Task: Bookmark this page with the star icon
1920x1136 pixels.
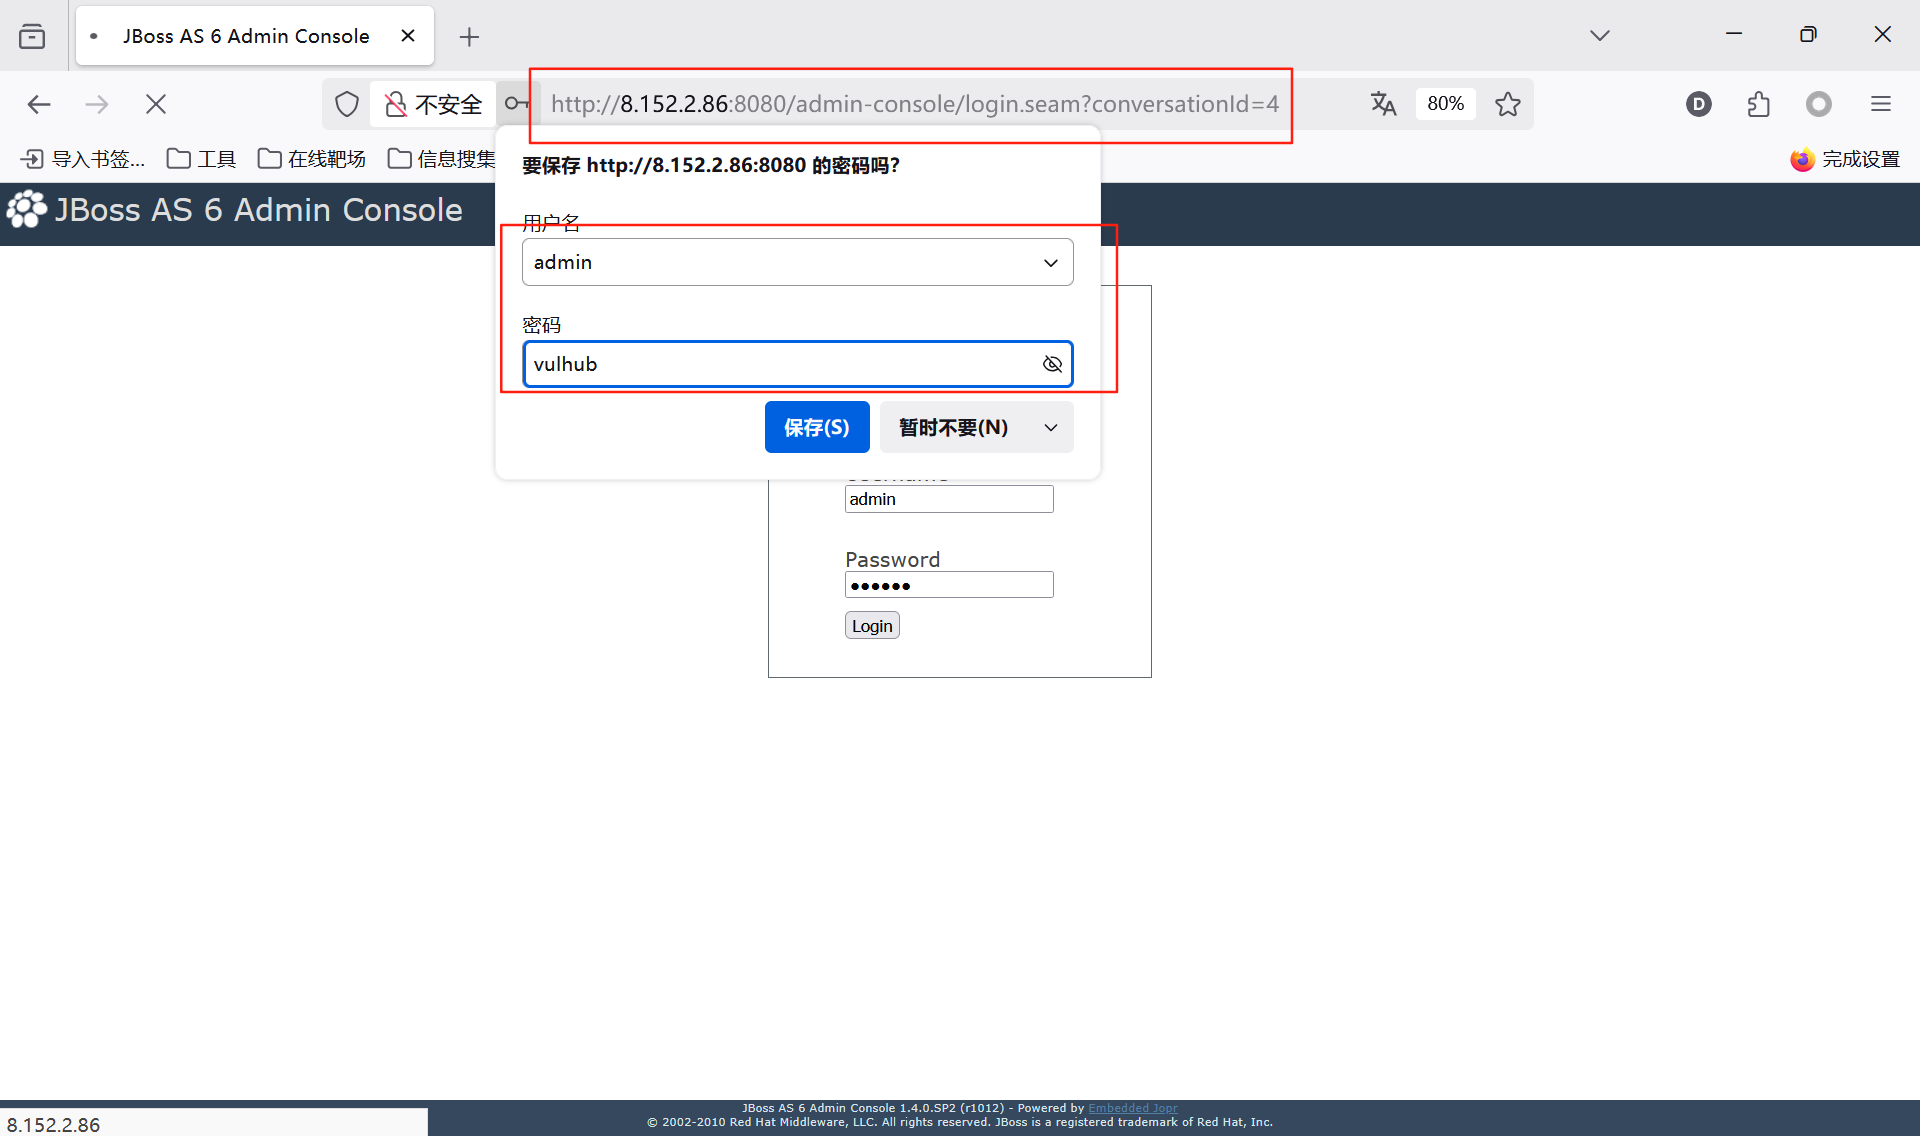Action: 1508,104
